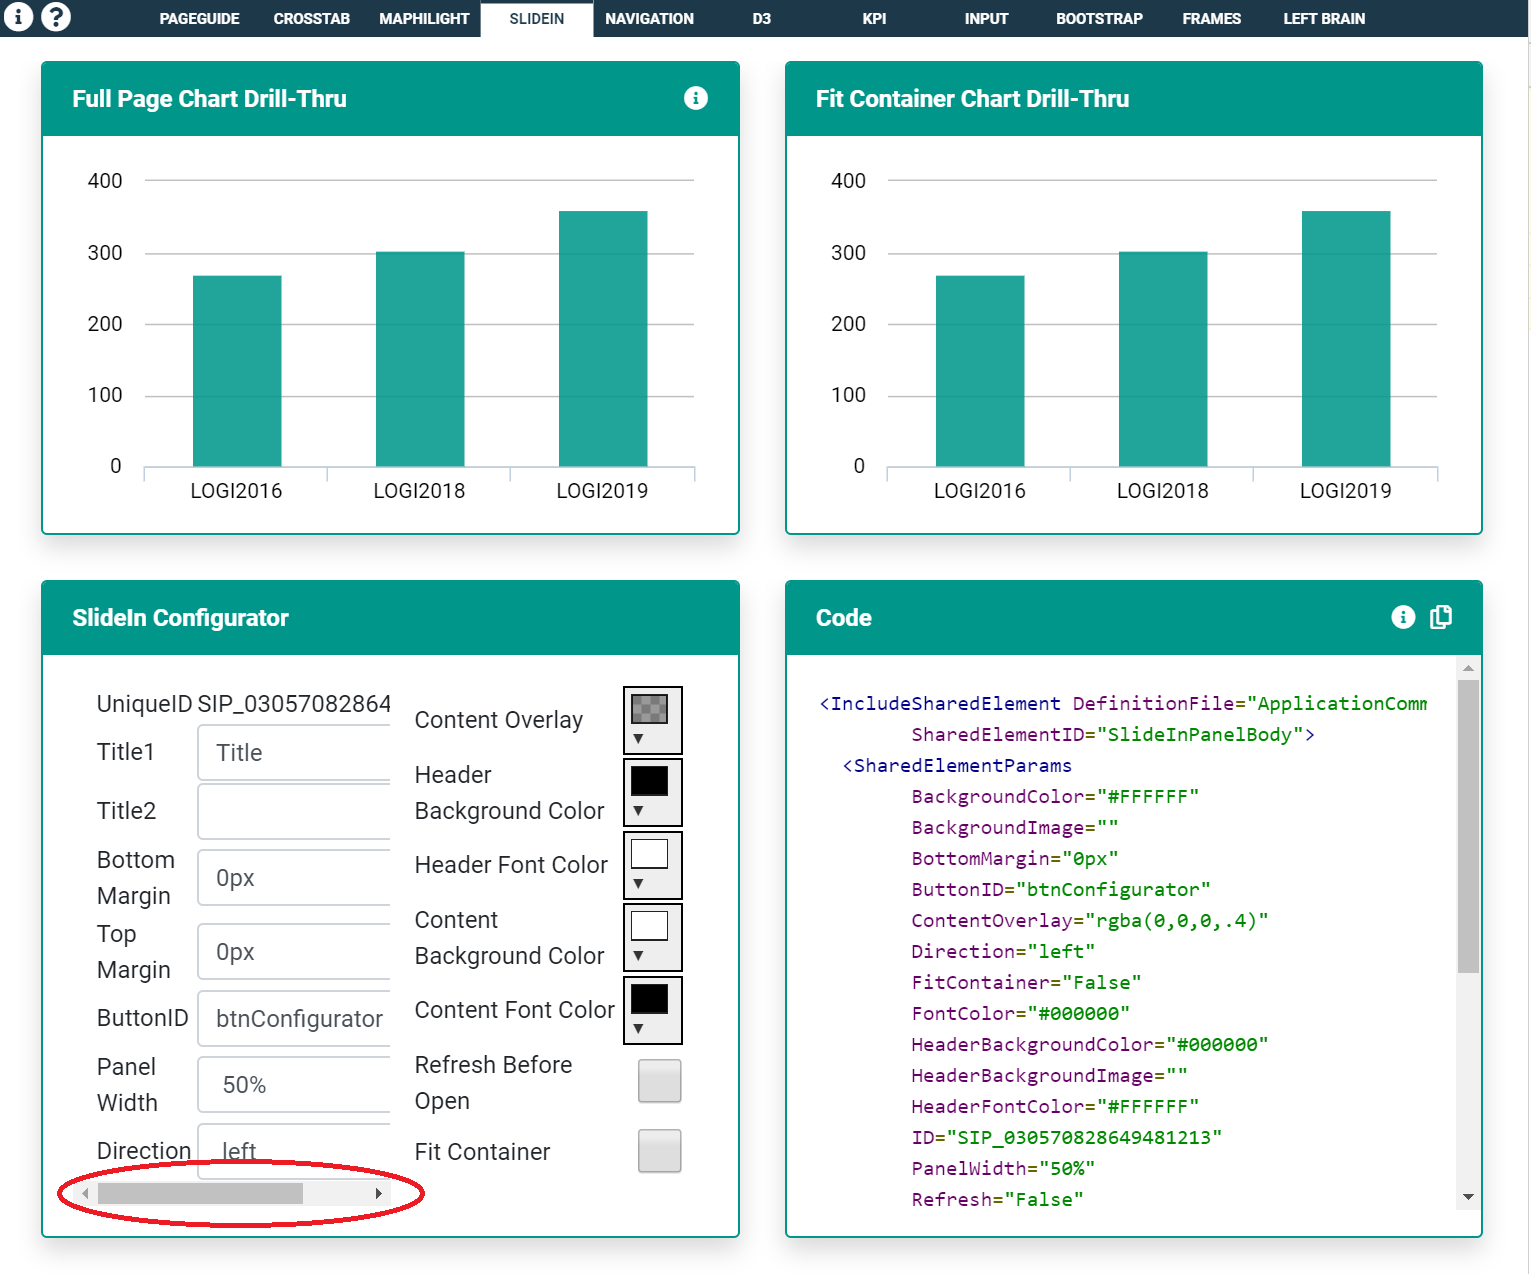
Task: Click the Code panel vertical scrollbar thumb
Action: [1468, 826]
